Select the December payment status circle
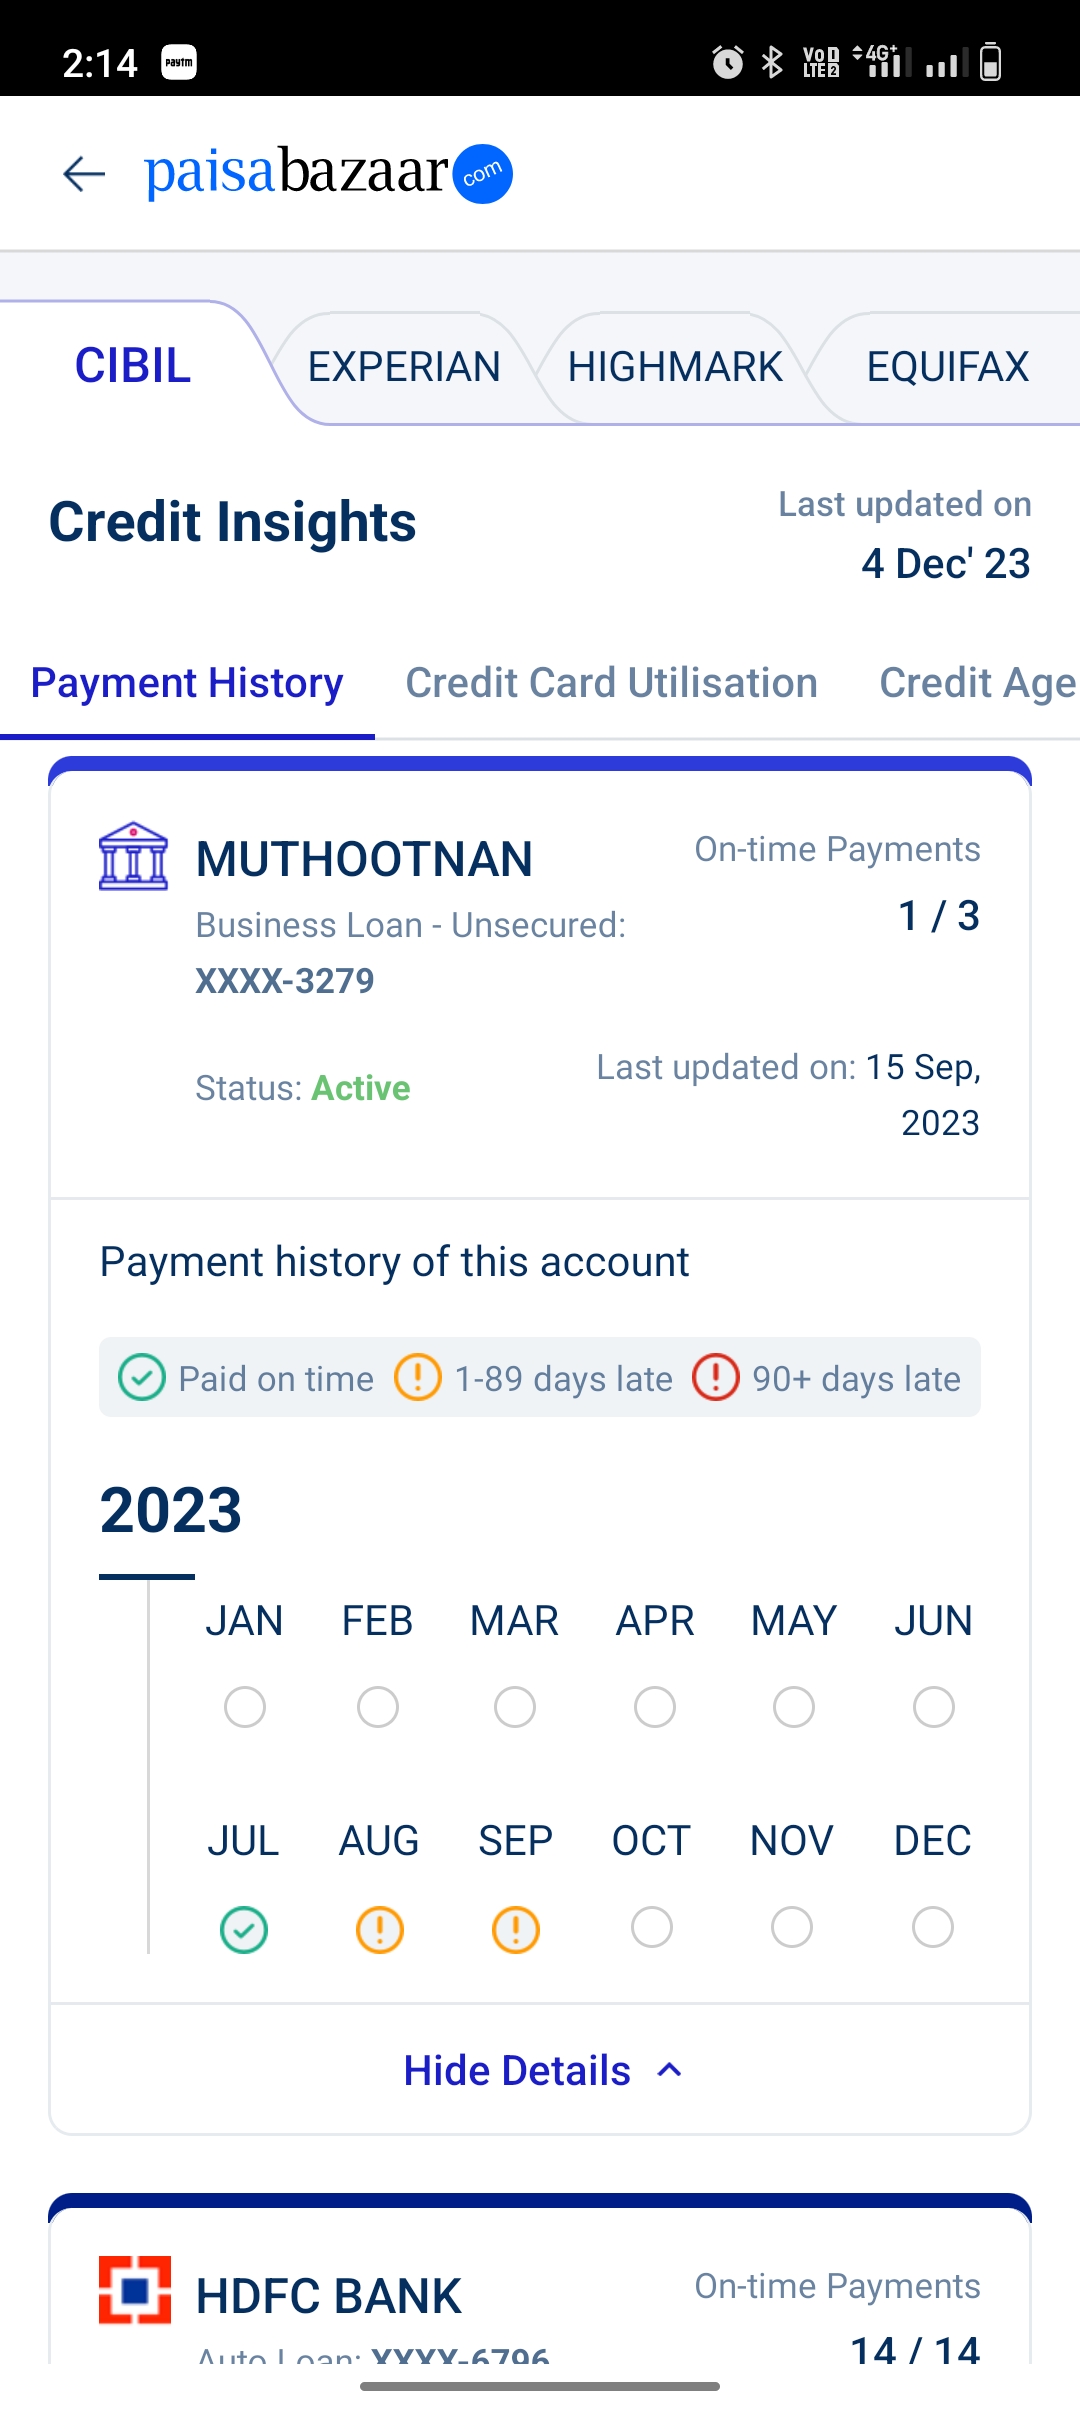Image resolution: width=1080 pixels, height=2412 pixels. [932, 1927]
